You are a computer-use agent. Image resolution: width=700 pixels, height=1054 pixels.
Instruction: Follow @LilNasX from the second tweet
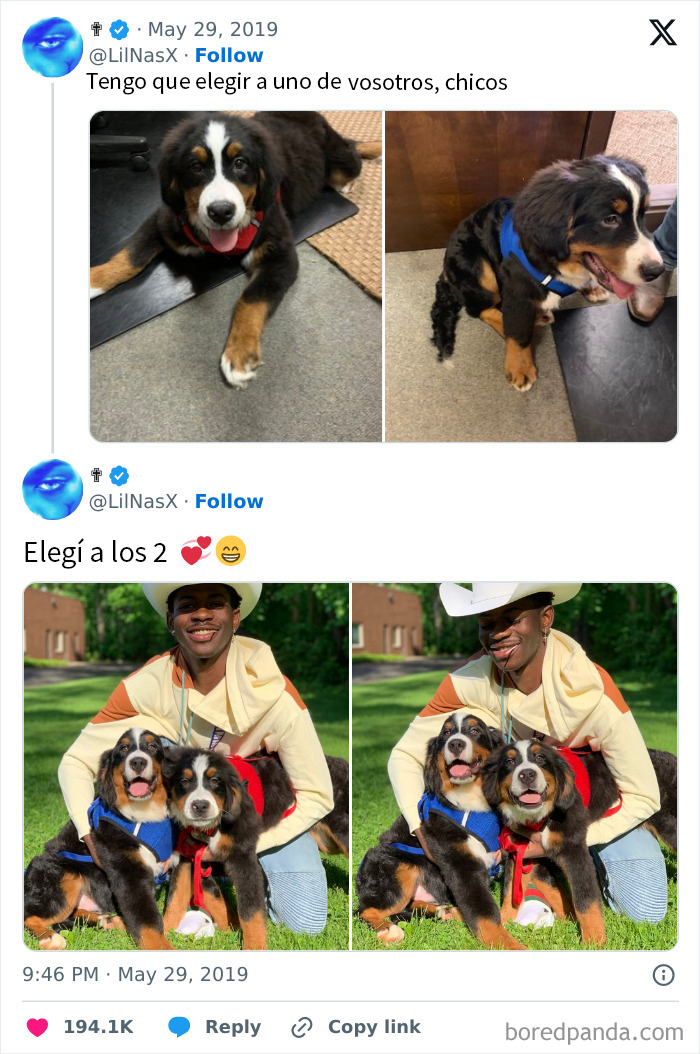(229, 501)
